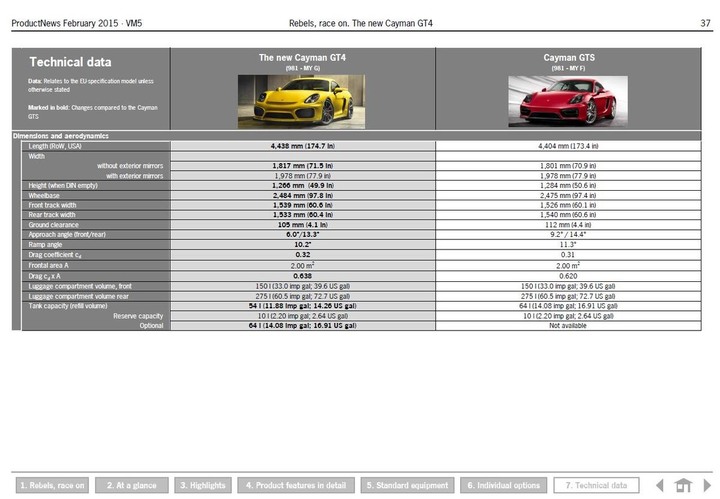Select the 'Front track width' label
Screen dimensions: 720x499
point(52,205)
